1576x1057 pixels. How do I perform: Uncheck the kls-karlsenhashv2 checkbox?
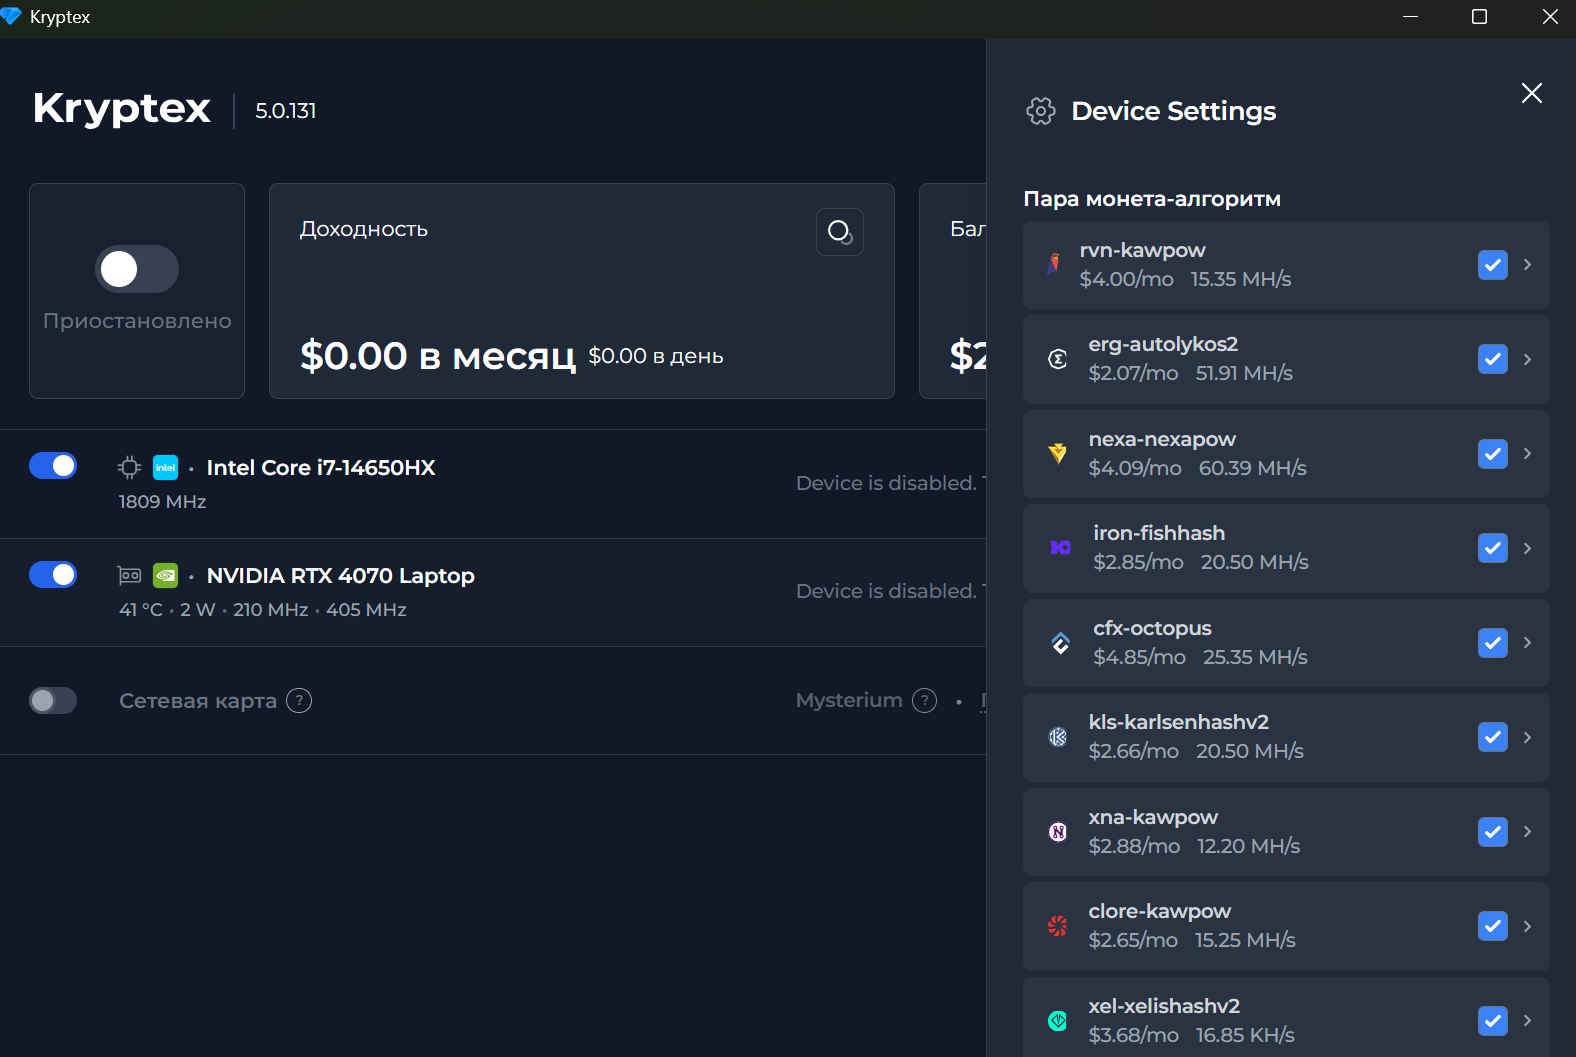(1493, 737)
